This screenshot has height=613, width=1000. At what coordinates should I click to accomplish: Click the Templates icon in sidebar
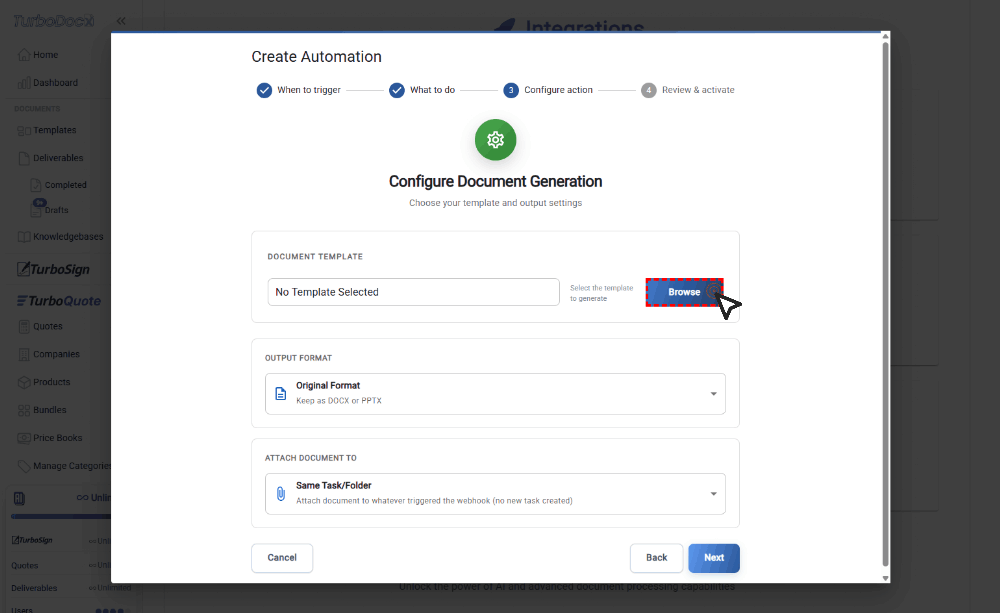[24, 130]
